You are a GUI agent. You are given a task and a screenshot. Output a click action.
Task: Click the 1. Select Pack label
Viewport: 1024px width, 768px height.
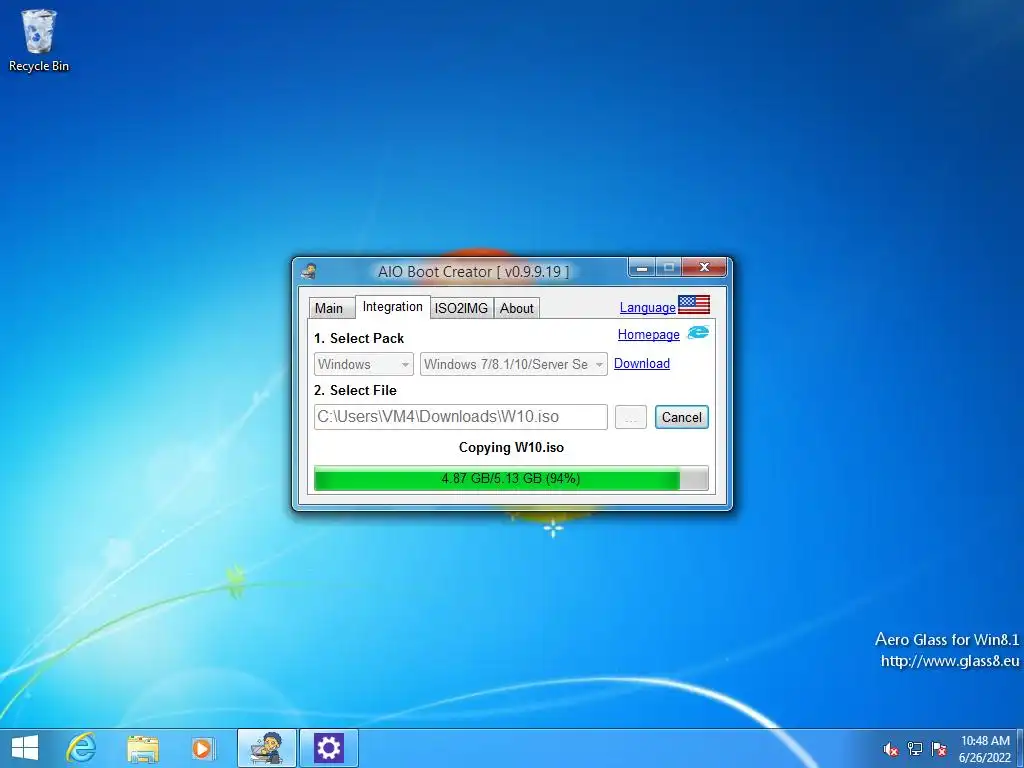[x=359, y=338]
